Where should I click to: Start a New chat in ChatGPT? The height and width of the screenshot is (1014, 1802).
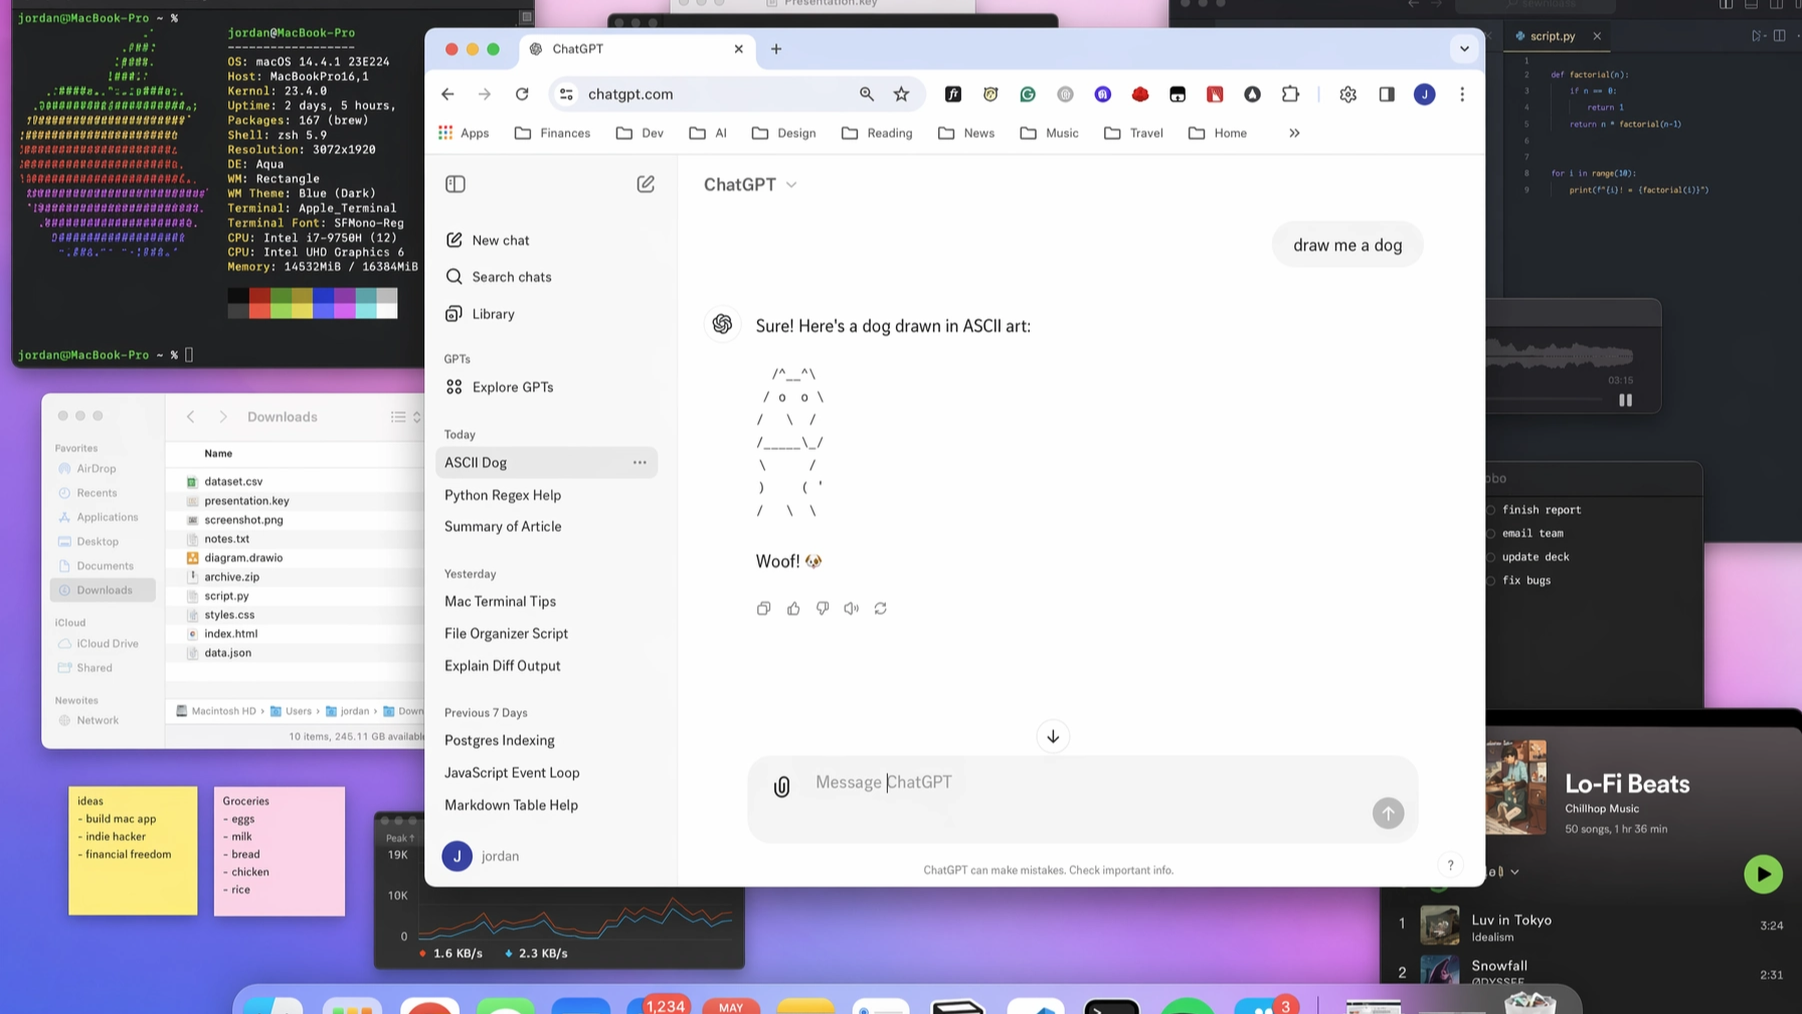[x=500, y=240]
